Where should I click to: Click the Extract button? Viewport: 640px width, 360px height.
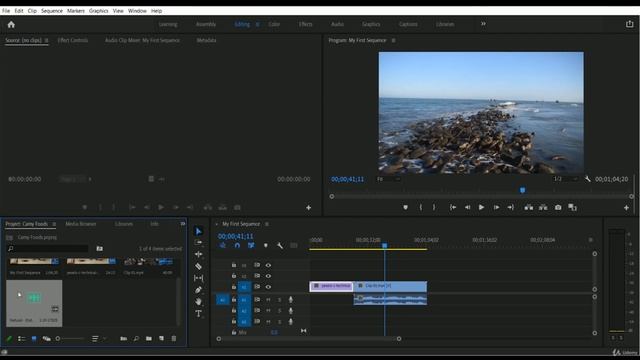click(543, 207)
